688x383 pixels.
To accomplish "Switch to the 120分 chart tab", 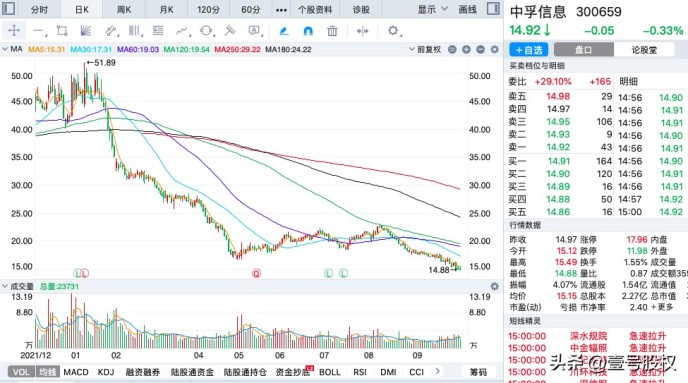I will [x=208, y=9].
